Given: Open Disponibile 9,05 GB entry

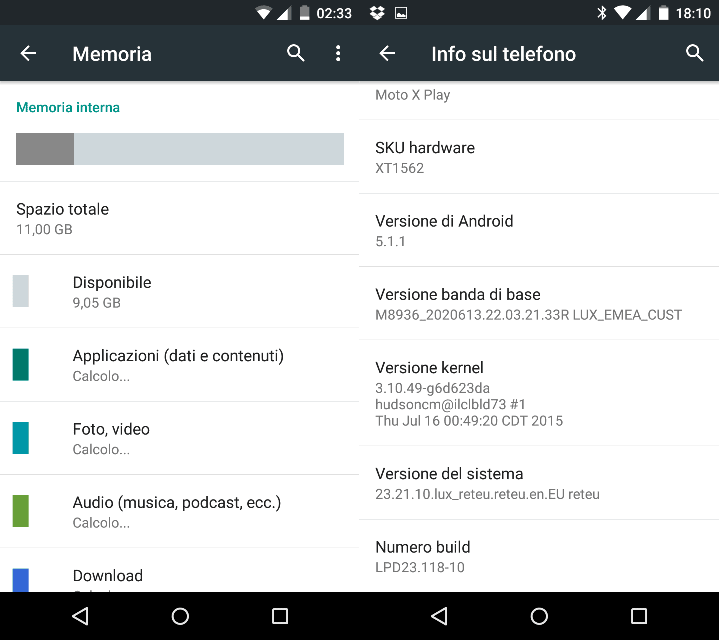Looking at the screenshot, I should click(179, 292).
